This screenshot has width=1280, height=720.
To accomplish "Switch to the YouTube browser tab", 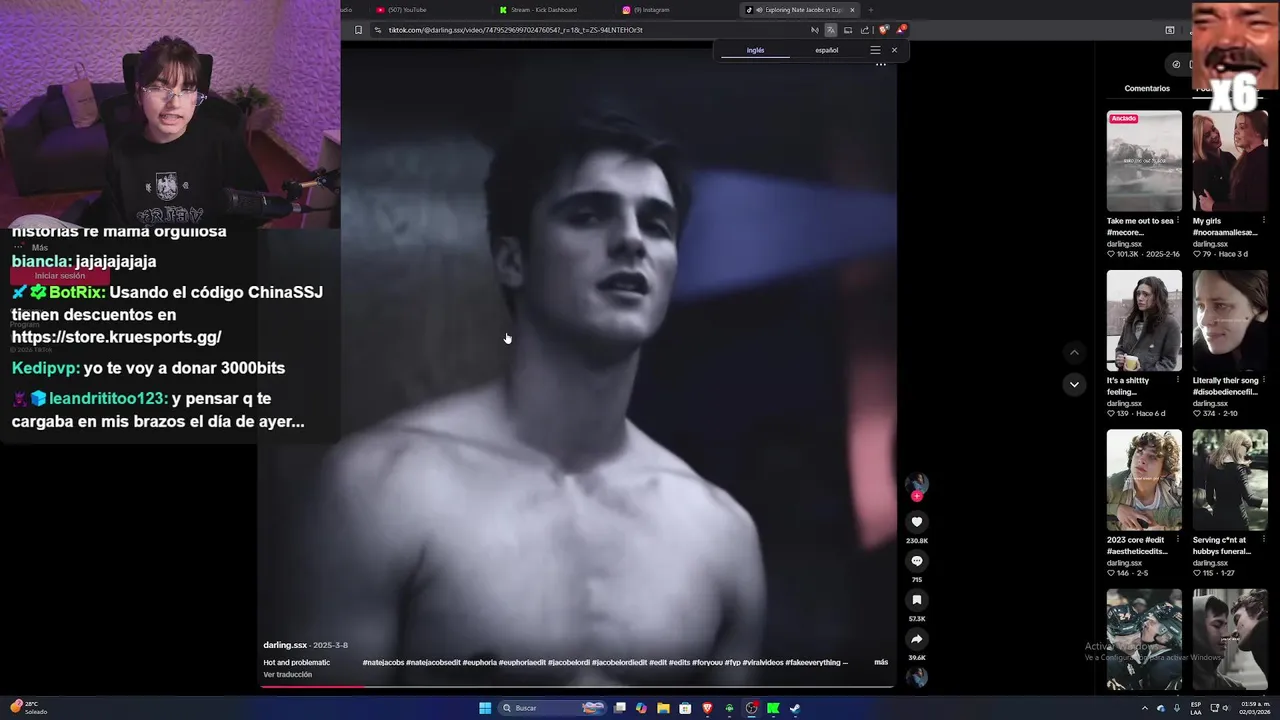I will 430,10.
